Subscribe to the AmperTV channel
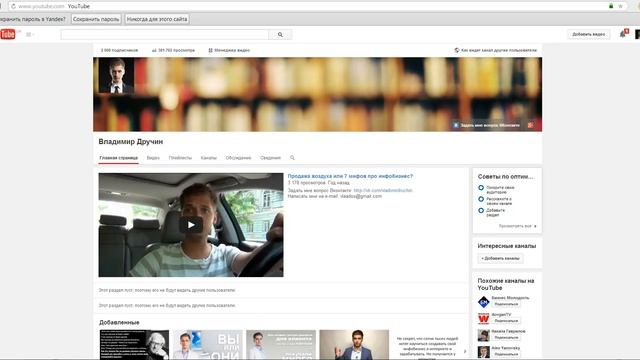Viewport: 640px width, 360px height. point(506,321)
